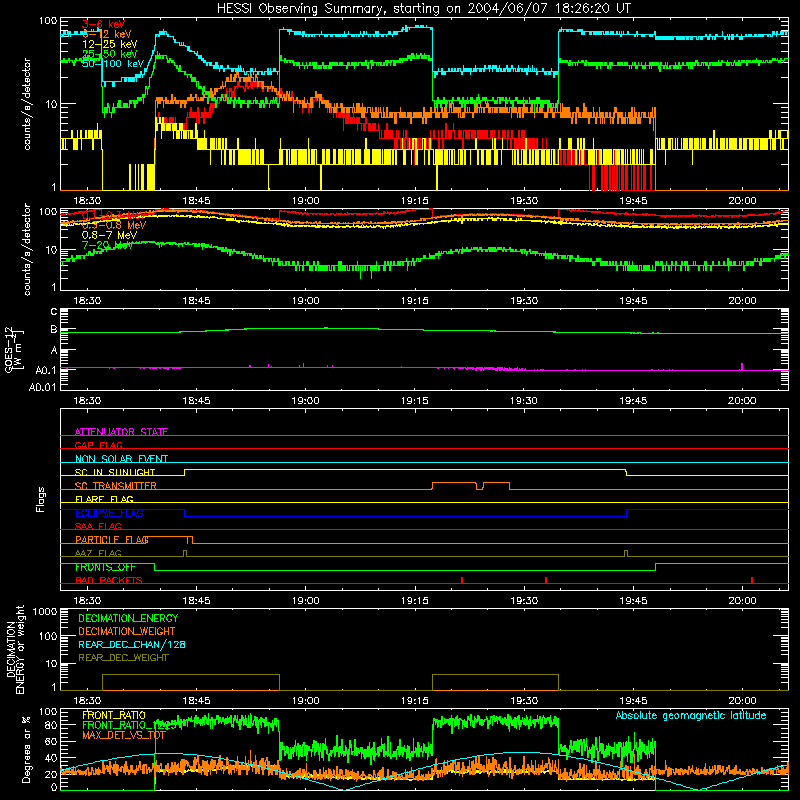Click the 19:00 time tick under the decimation panel
Screen dimensions: 800x800
coord(306,701)
